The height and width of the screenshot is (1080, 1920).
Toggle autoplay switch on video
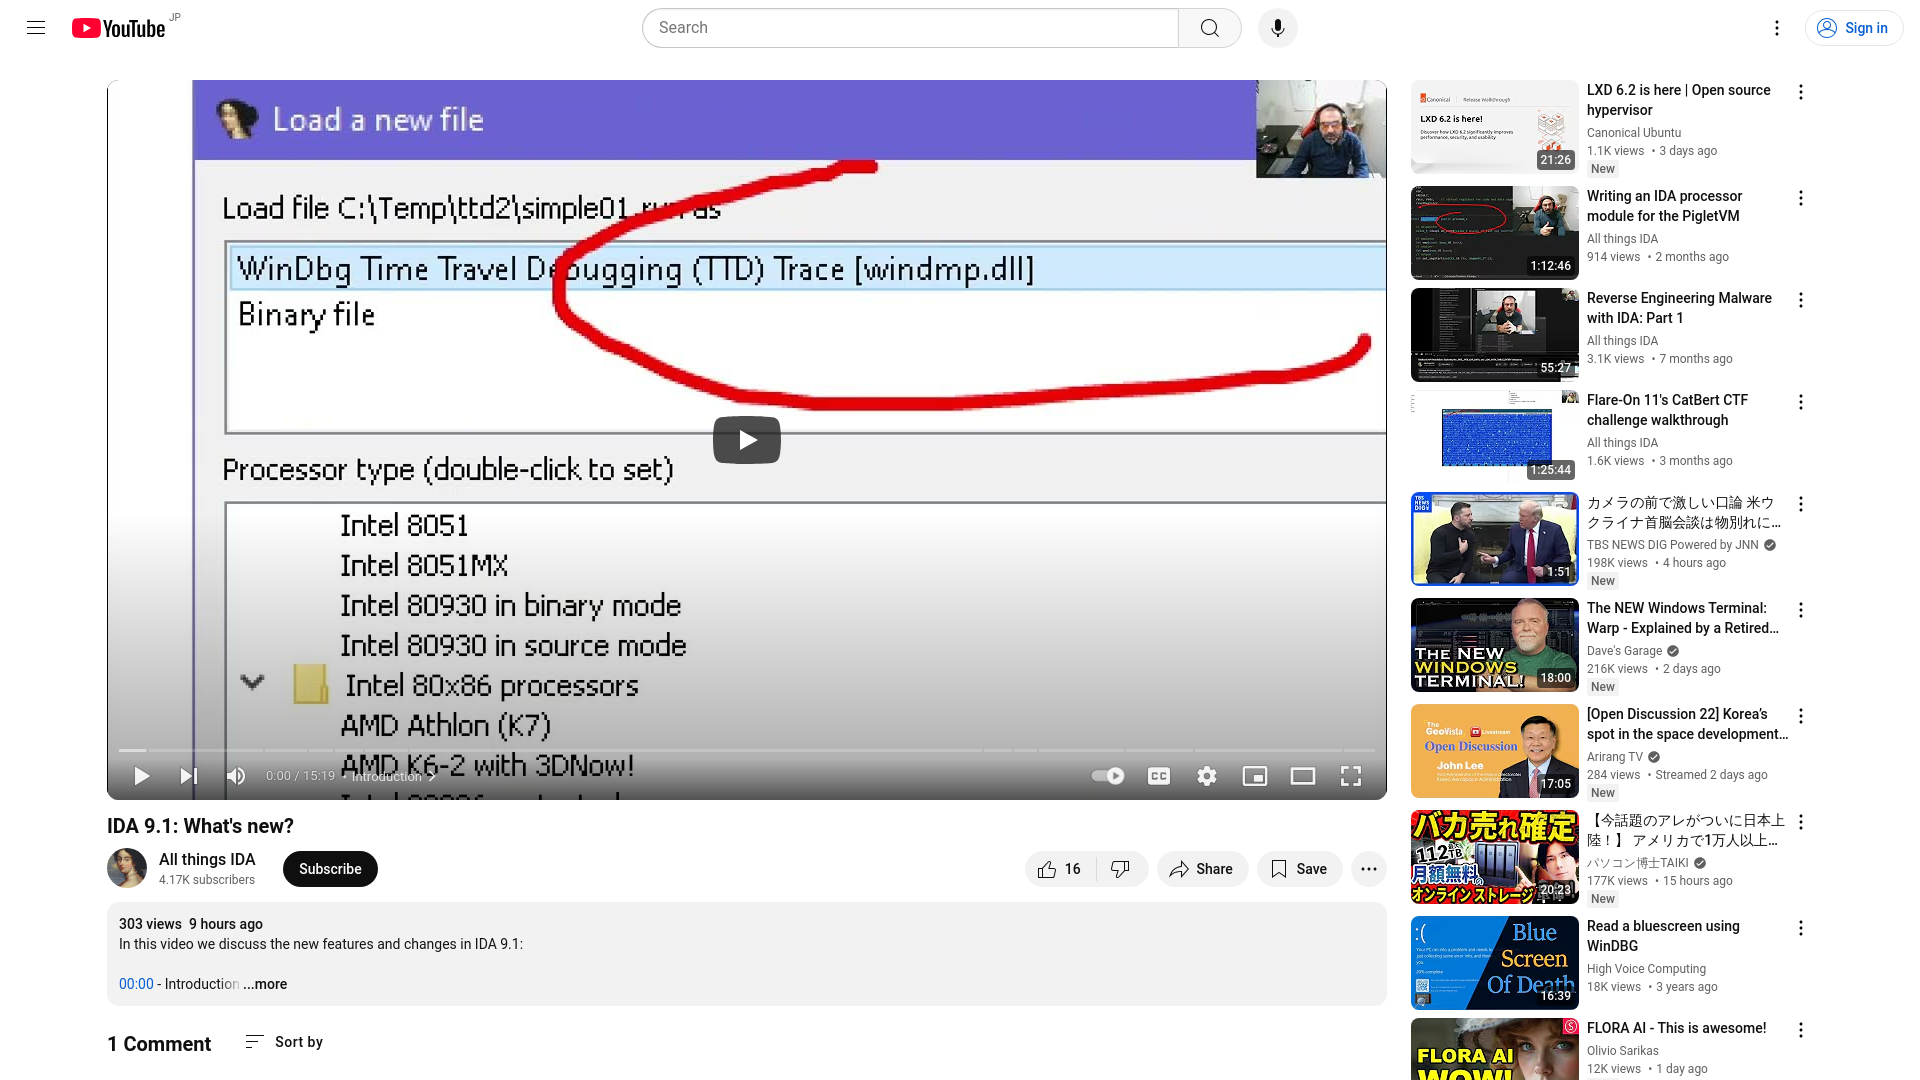1108,775
